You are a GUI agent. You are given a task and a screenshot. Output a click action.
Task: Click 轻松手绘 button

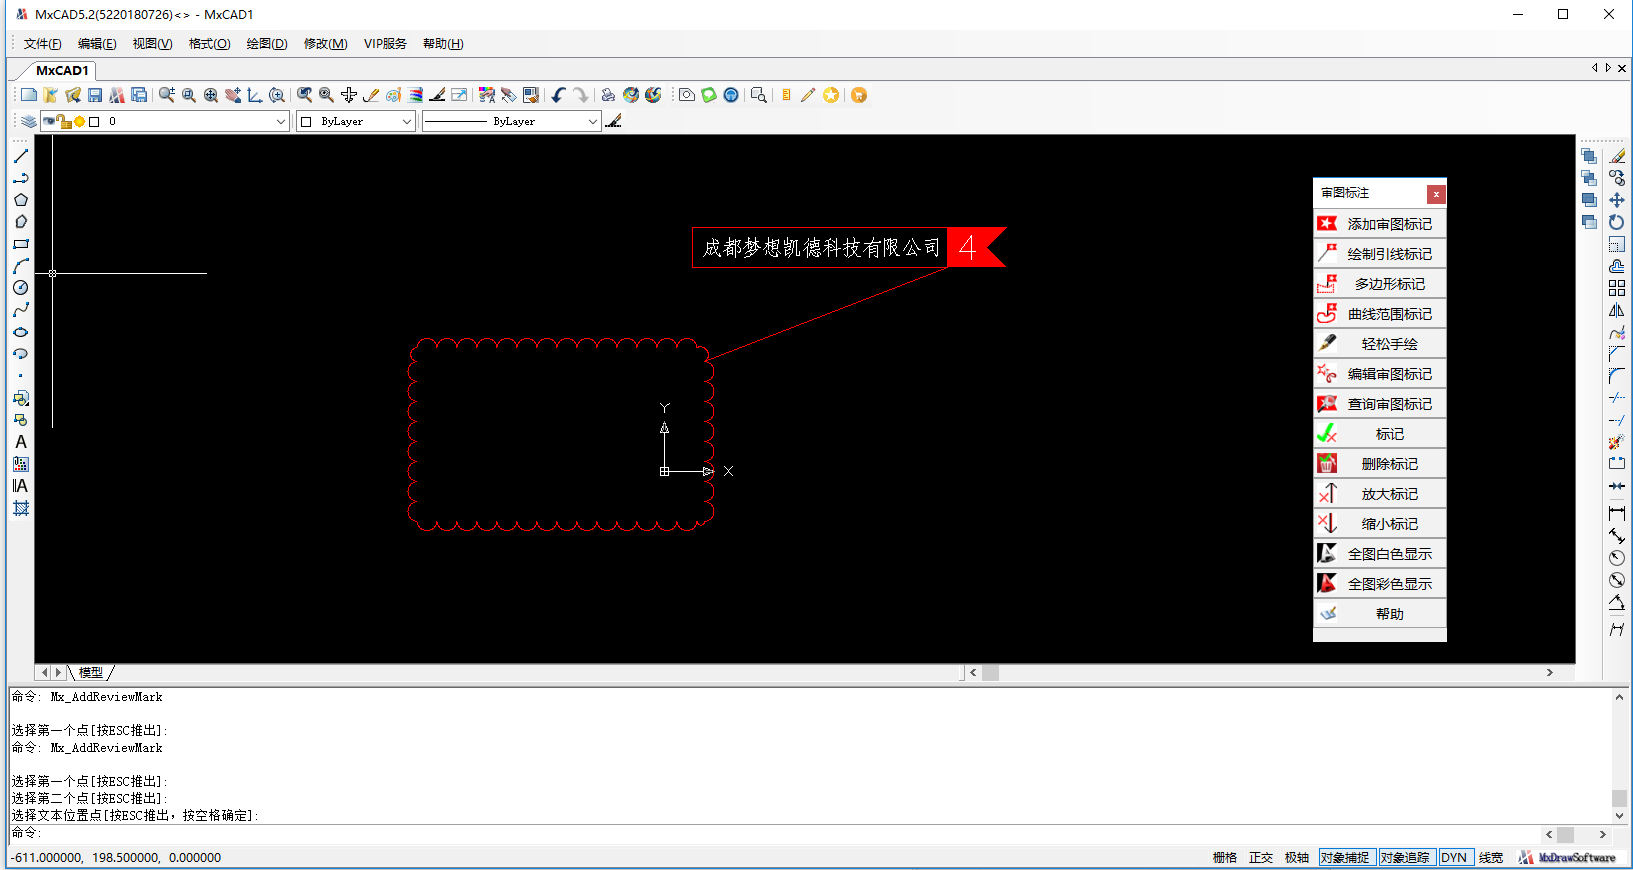pyautogui.click(x=1380, y=344)
